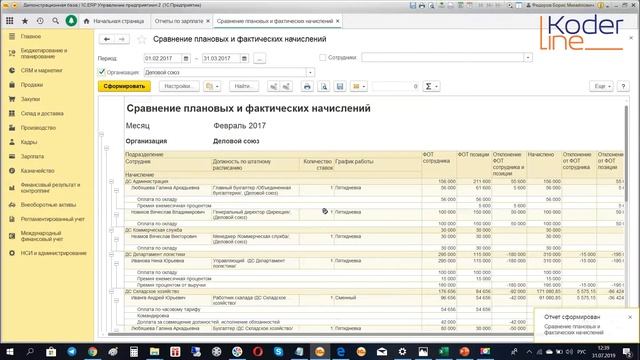640x360 pixels.
Task: Go back with left arrow button
Action: tap(107, 39)
